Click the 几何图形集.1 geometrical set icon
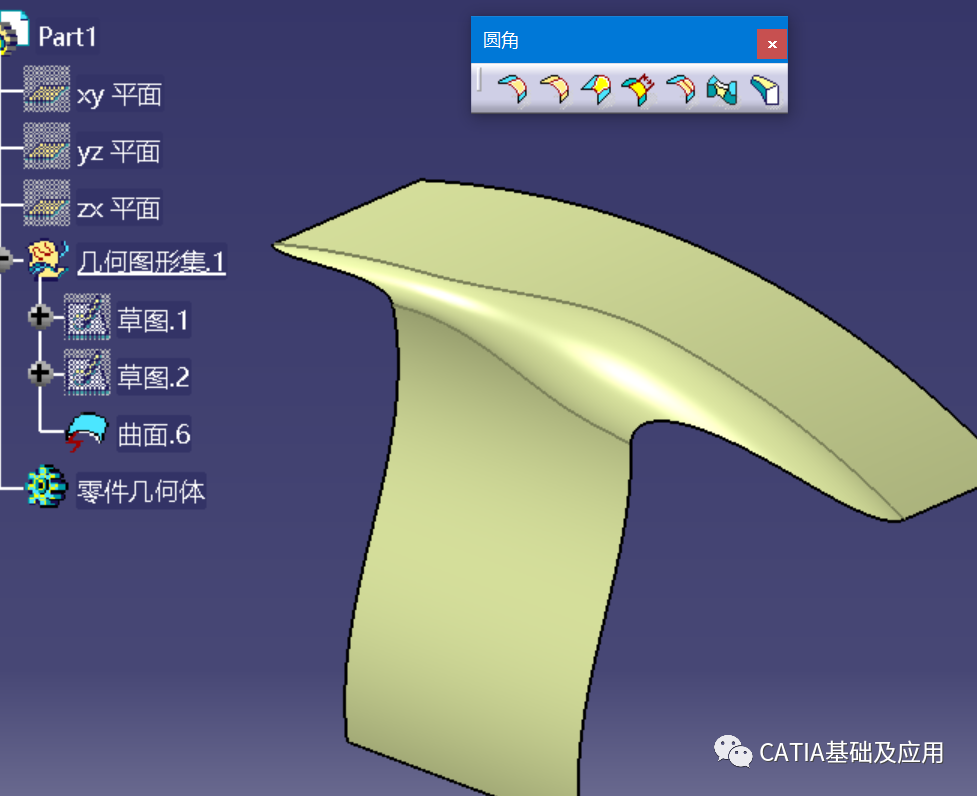Viewport: 977px width, 796px height. point(48,259)
